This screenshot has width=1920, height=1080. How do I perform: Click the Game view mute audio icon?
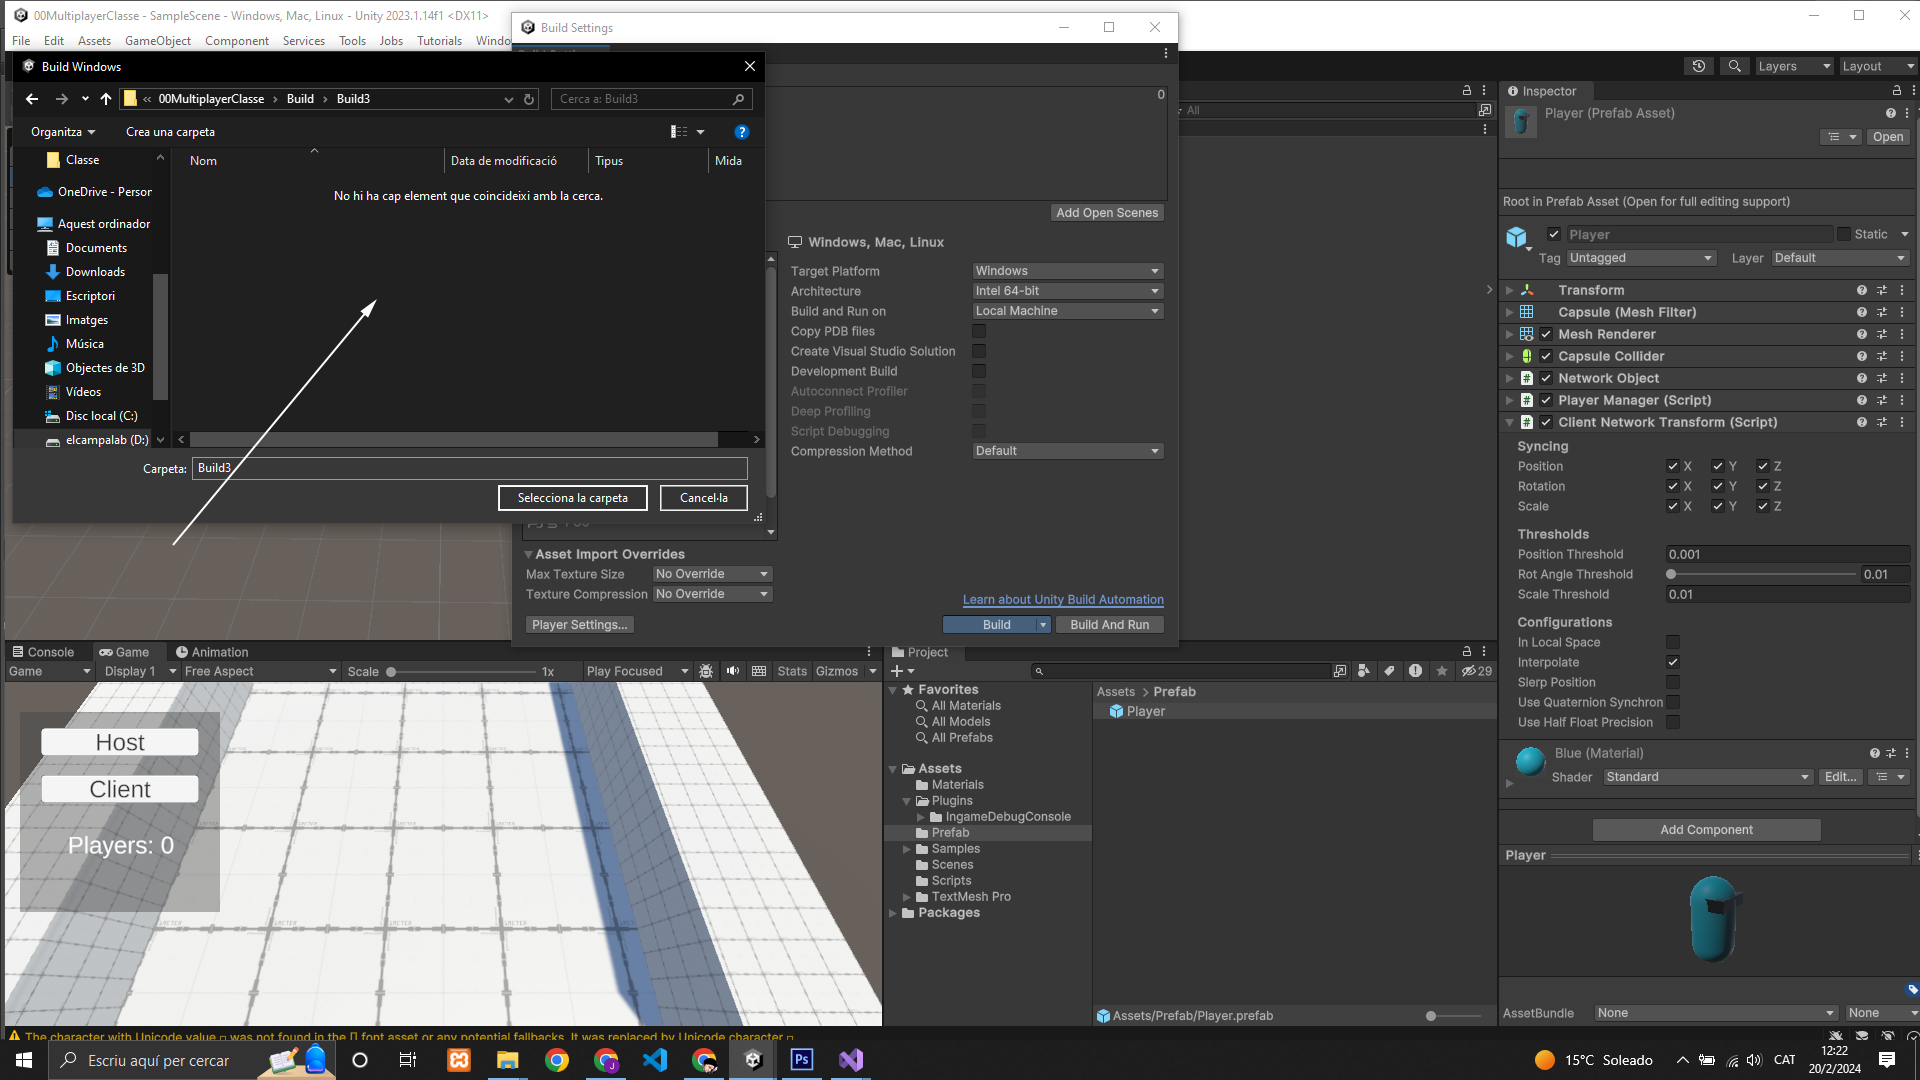[x=733, y=671]
